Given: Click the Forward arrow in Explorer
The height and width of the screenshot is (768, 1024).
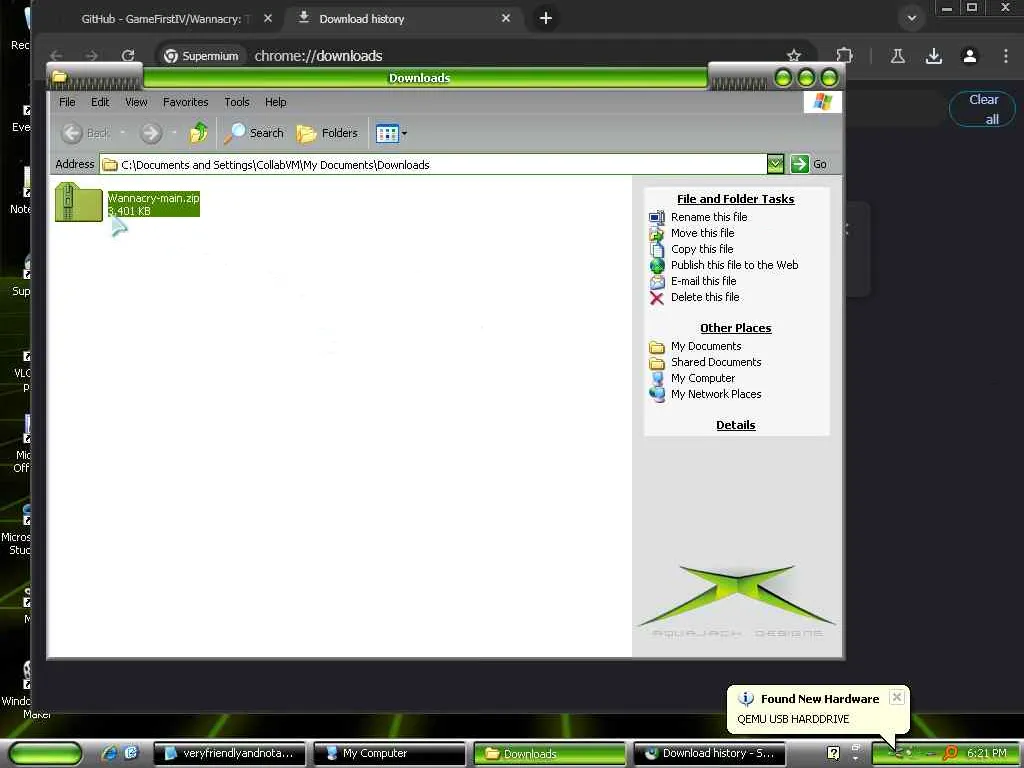Looking at the screenshot, I should [x=151, y=133].
